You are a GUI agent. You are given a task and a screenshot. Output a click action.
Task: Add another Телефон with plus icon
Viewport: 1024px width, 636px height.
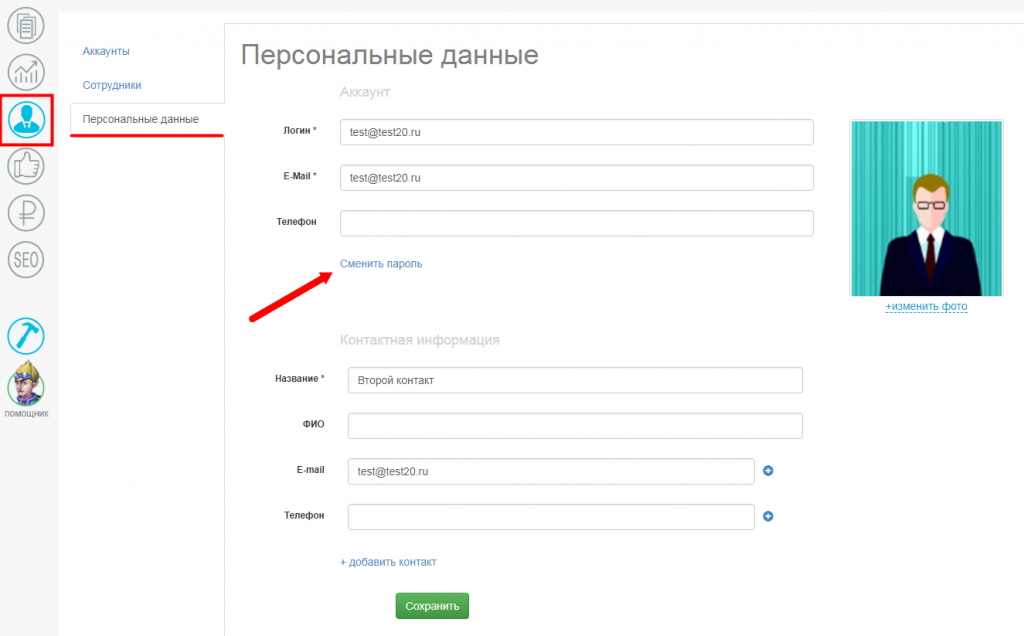pyautogui.click(x=768, y=517)
